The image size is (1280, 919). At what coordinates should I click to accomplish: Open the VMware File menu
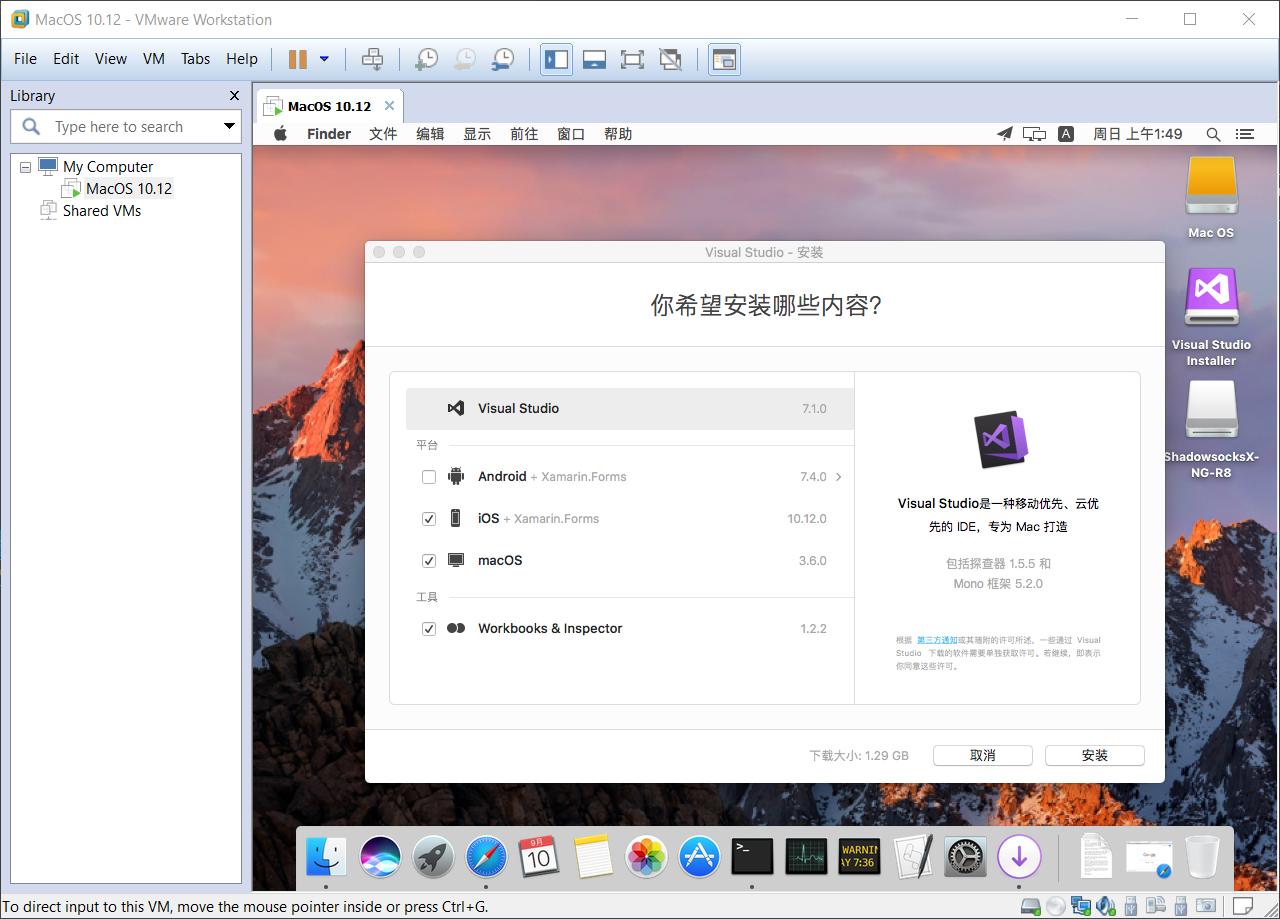point(25,59)
